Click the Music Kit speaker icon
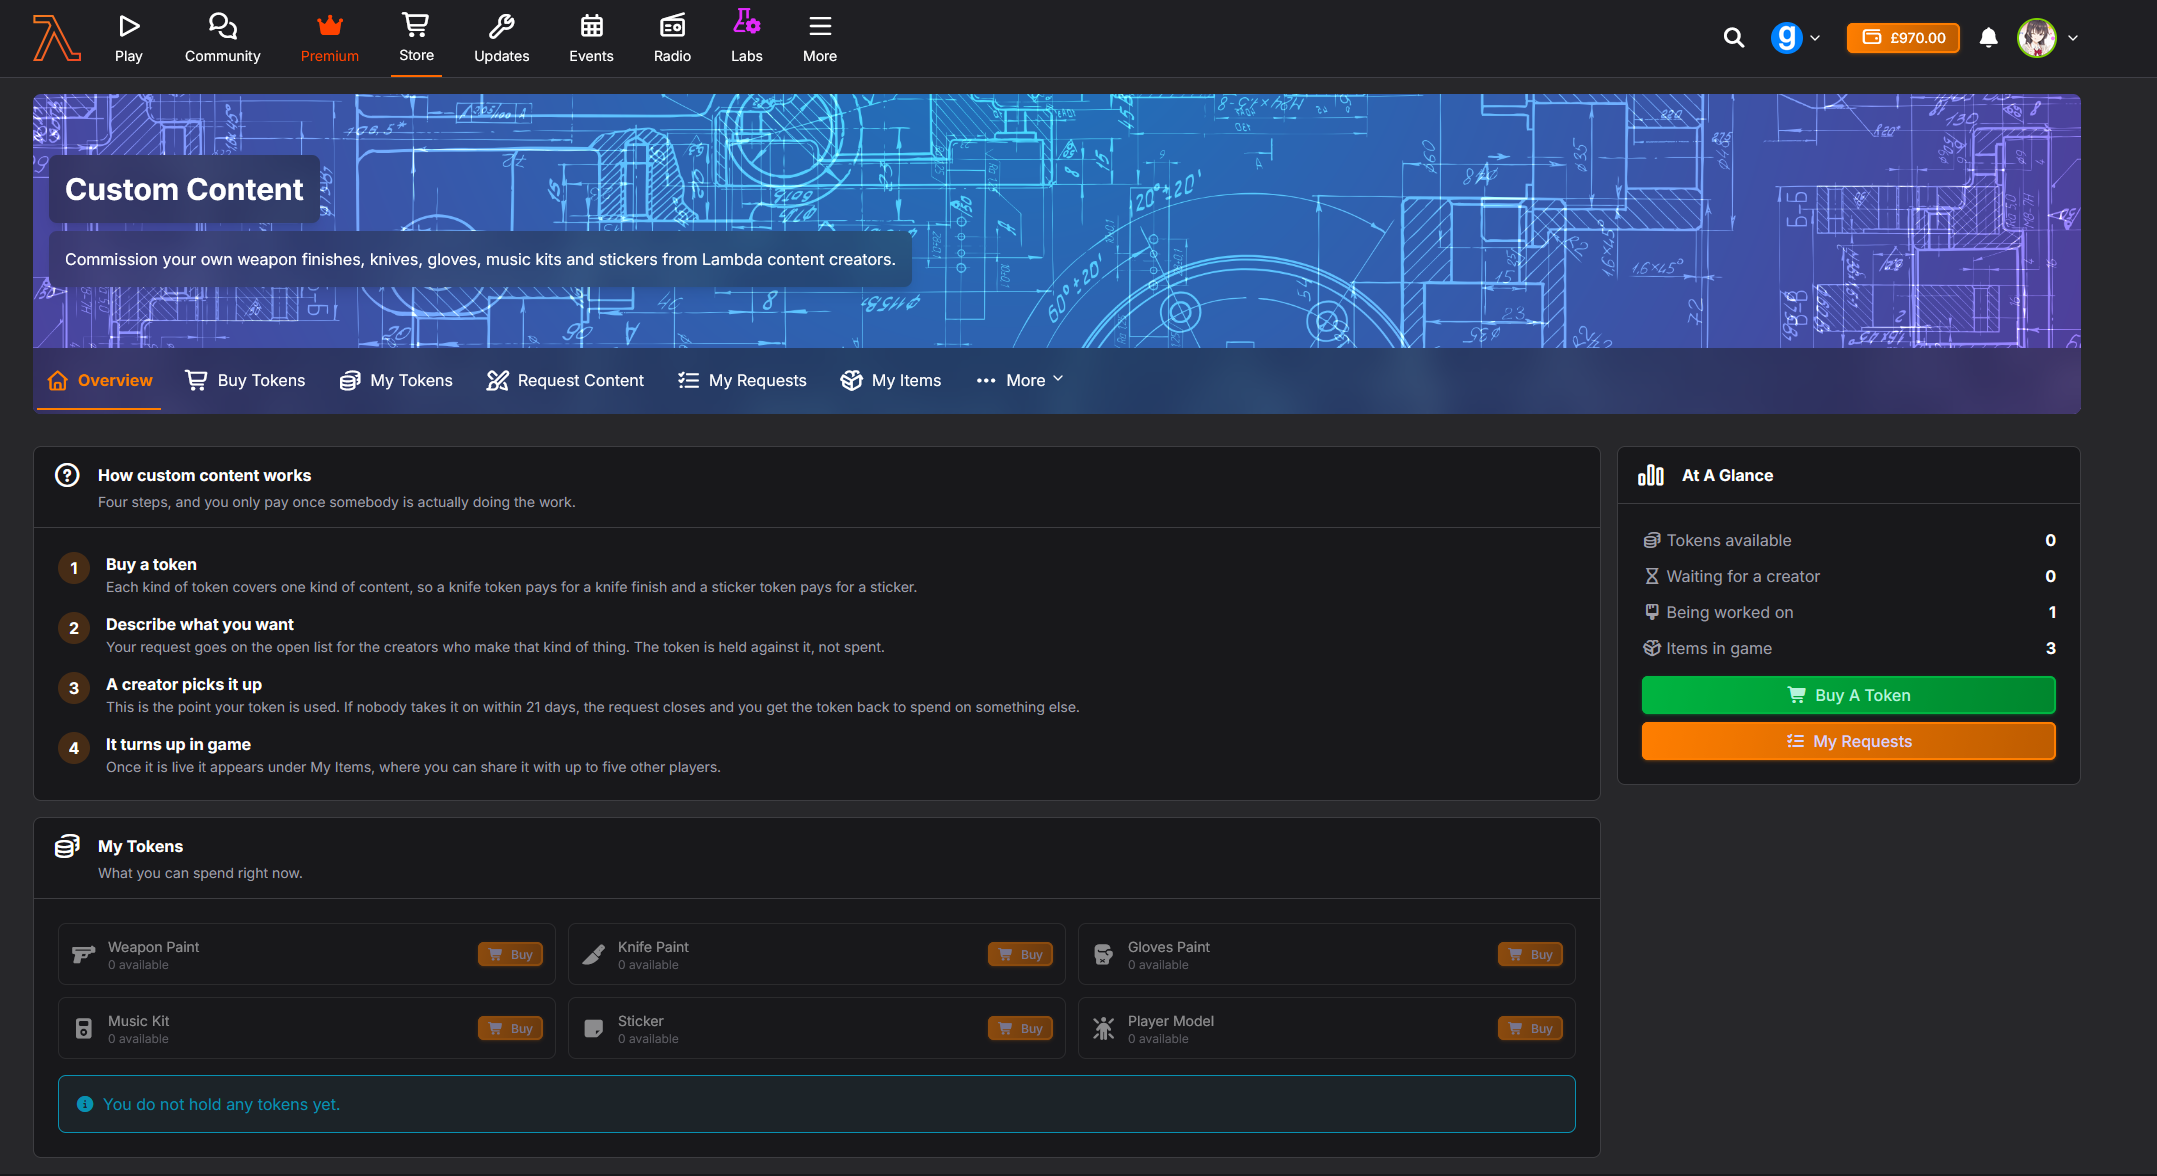2157x1176 pixels. coord(84,1028)
